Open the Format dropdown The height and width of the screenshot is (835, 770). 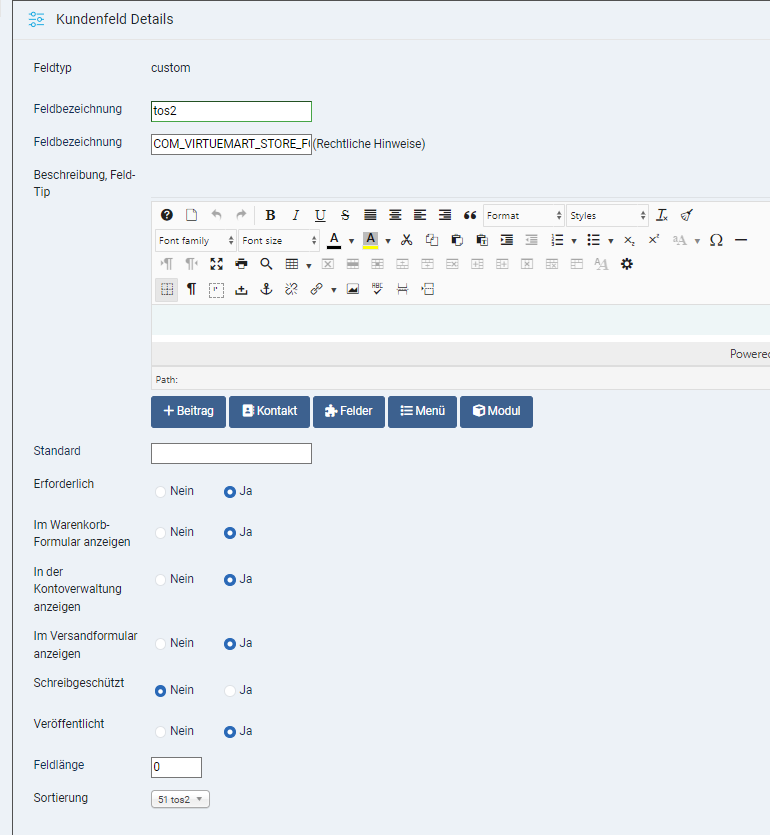pyautogui.click(x=524, y=215)
